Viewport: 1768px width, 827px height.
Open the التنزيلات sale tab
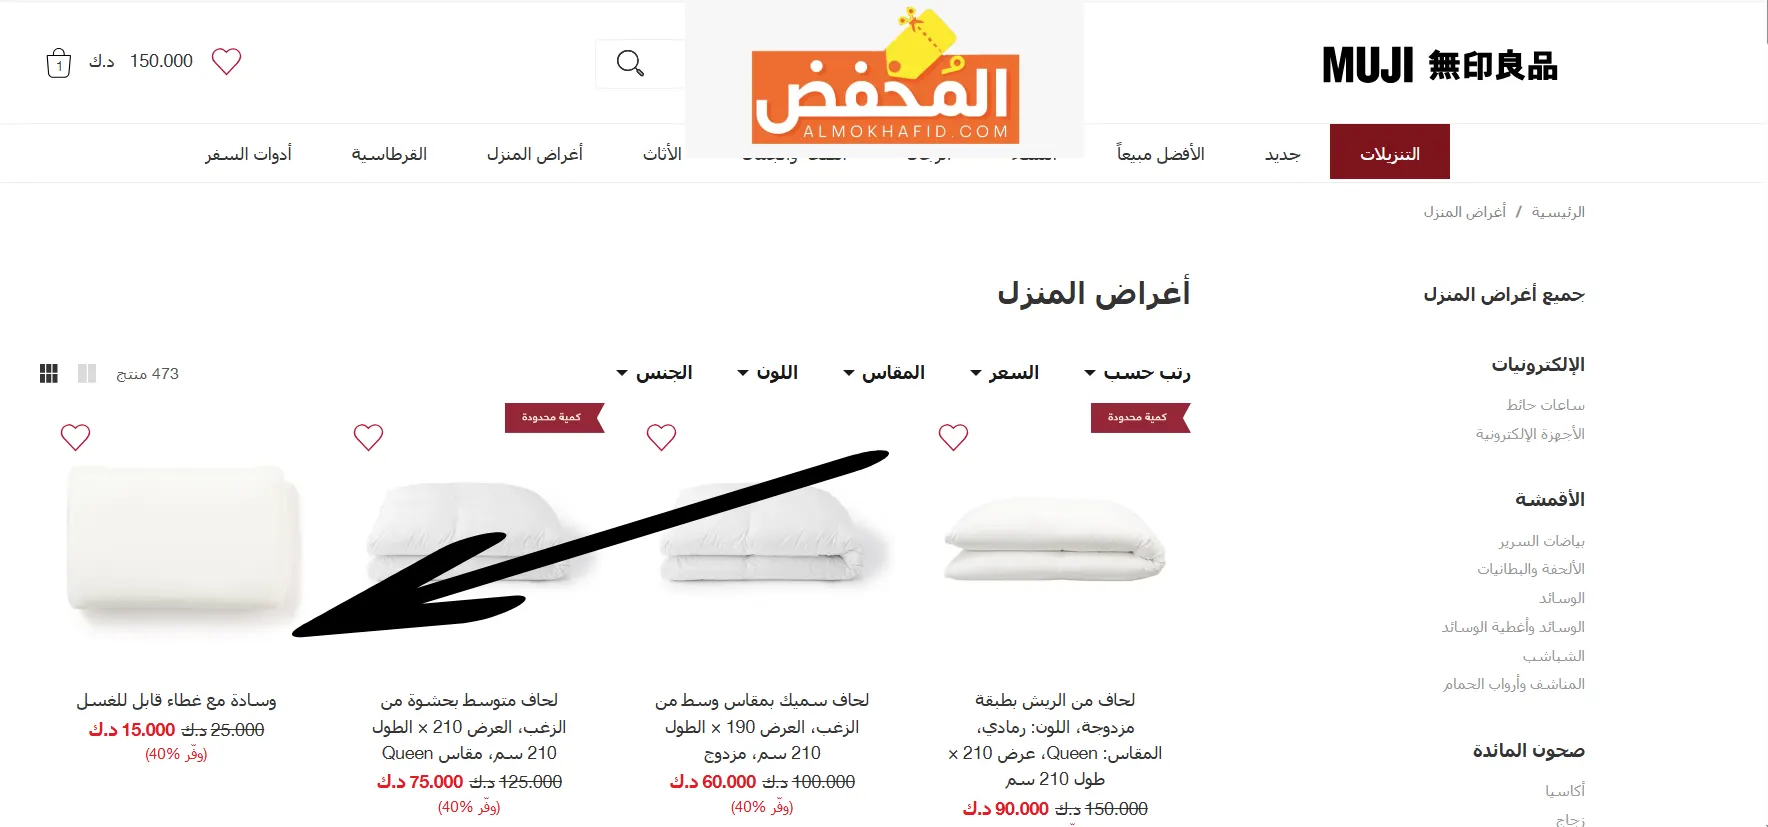tap(1390, 152)
